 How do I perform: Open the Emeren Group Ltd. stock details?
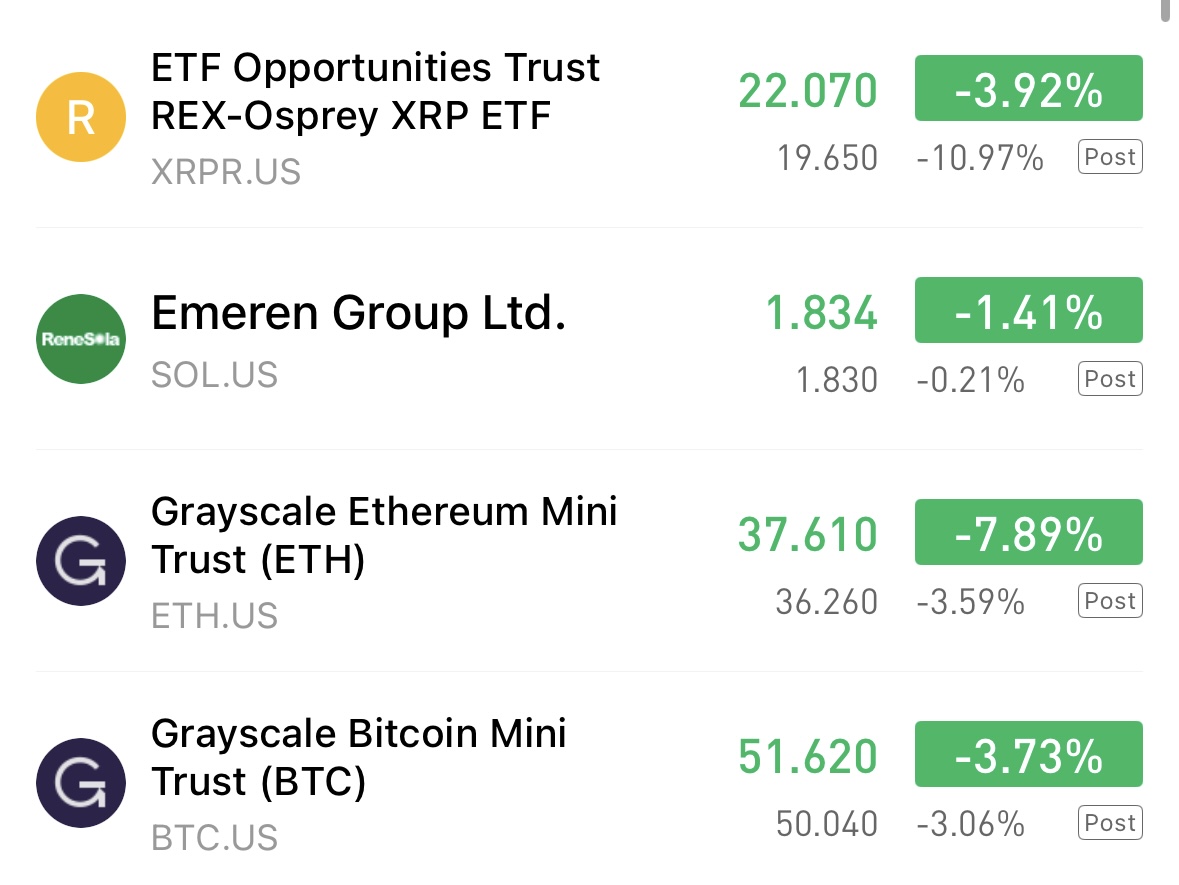click(359, 314)
